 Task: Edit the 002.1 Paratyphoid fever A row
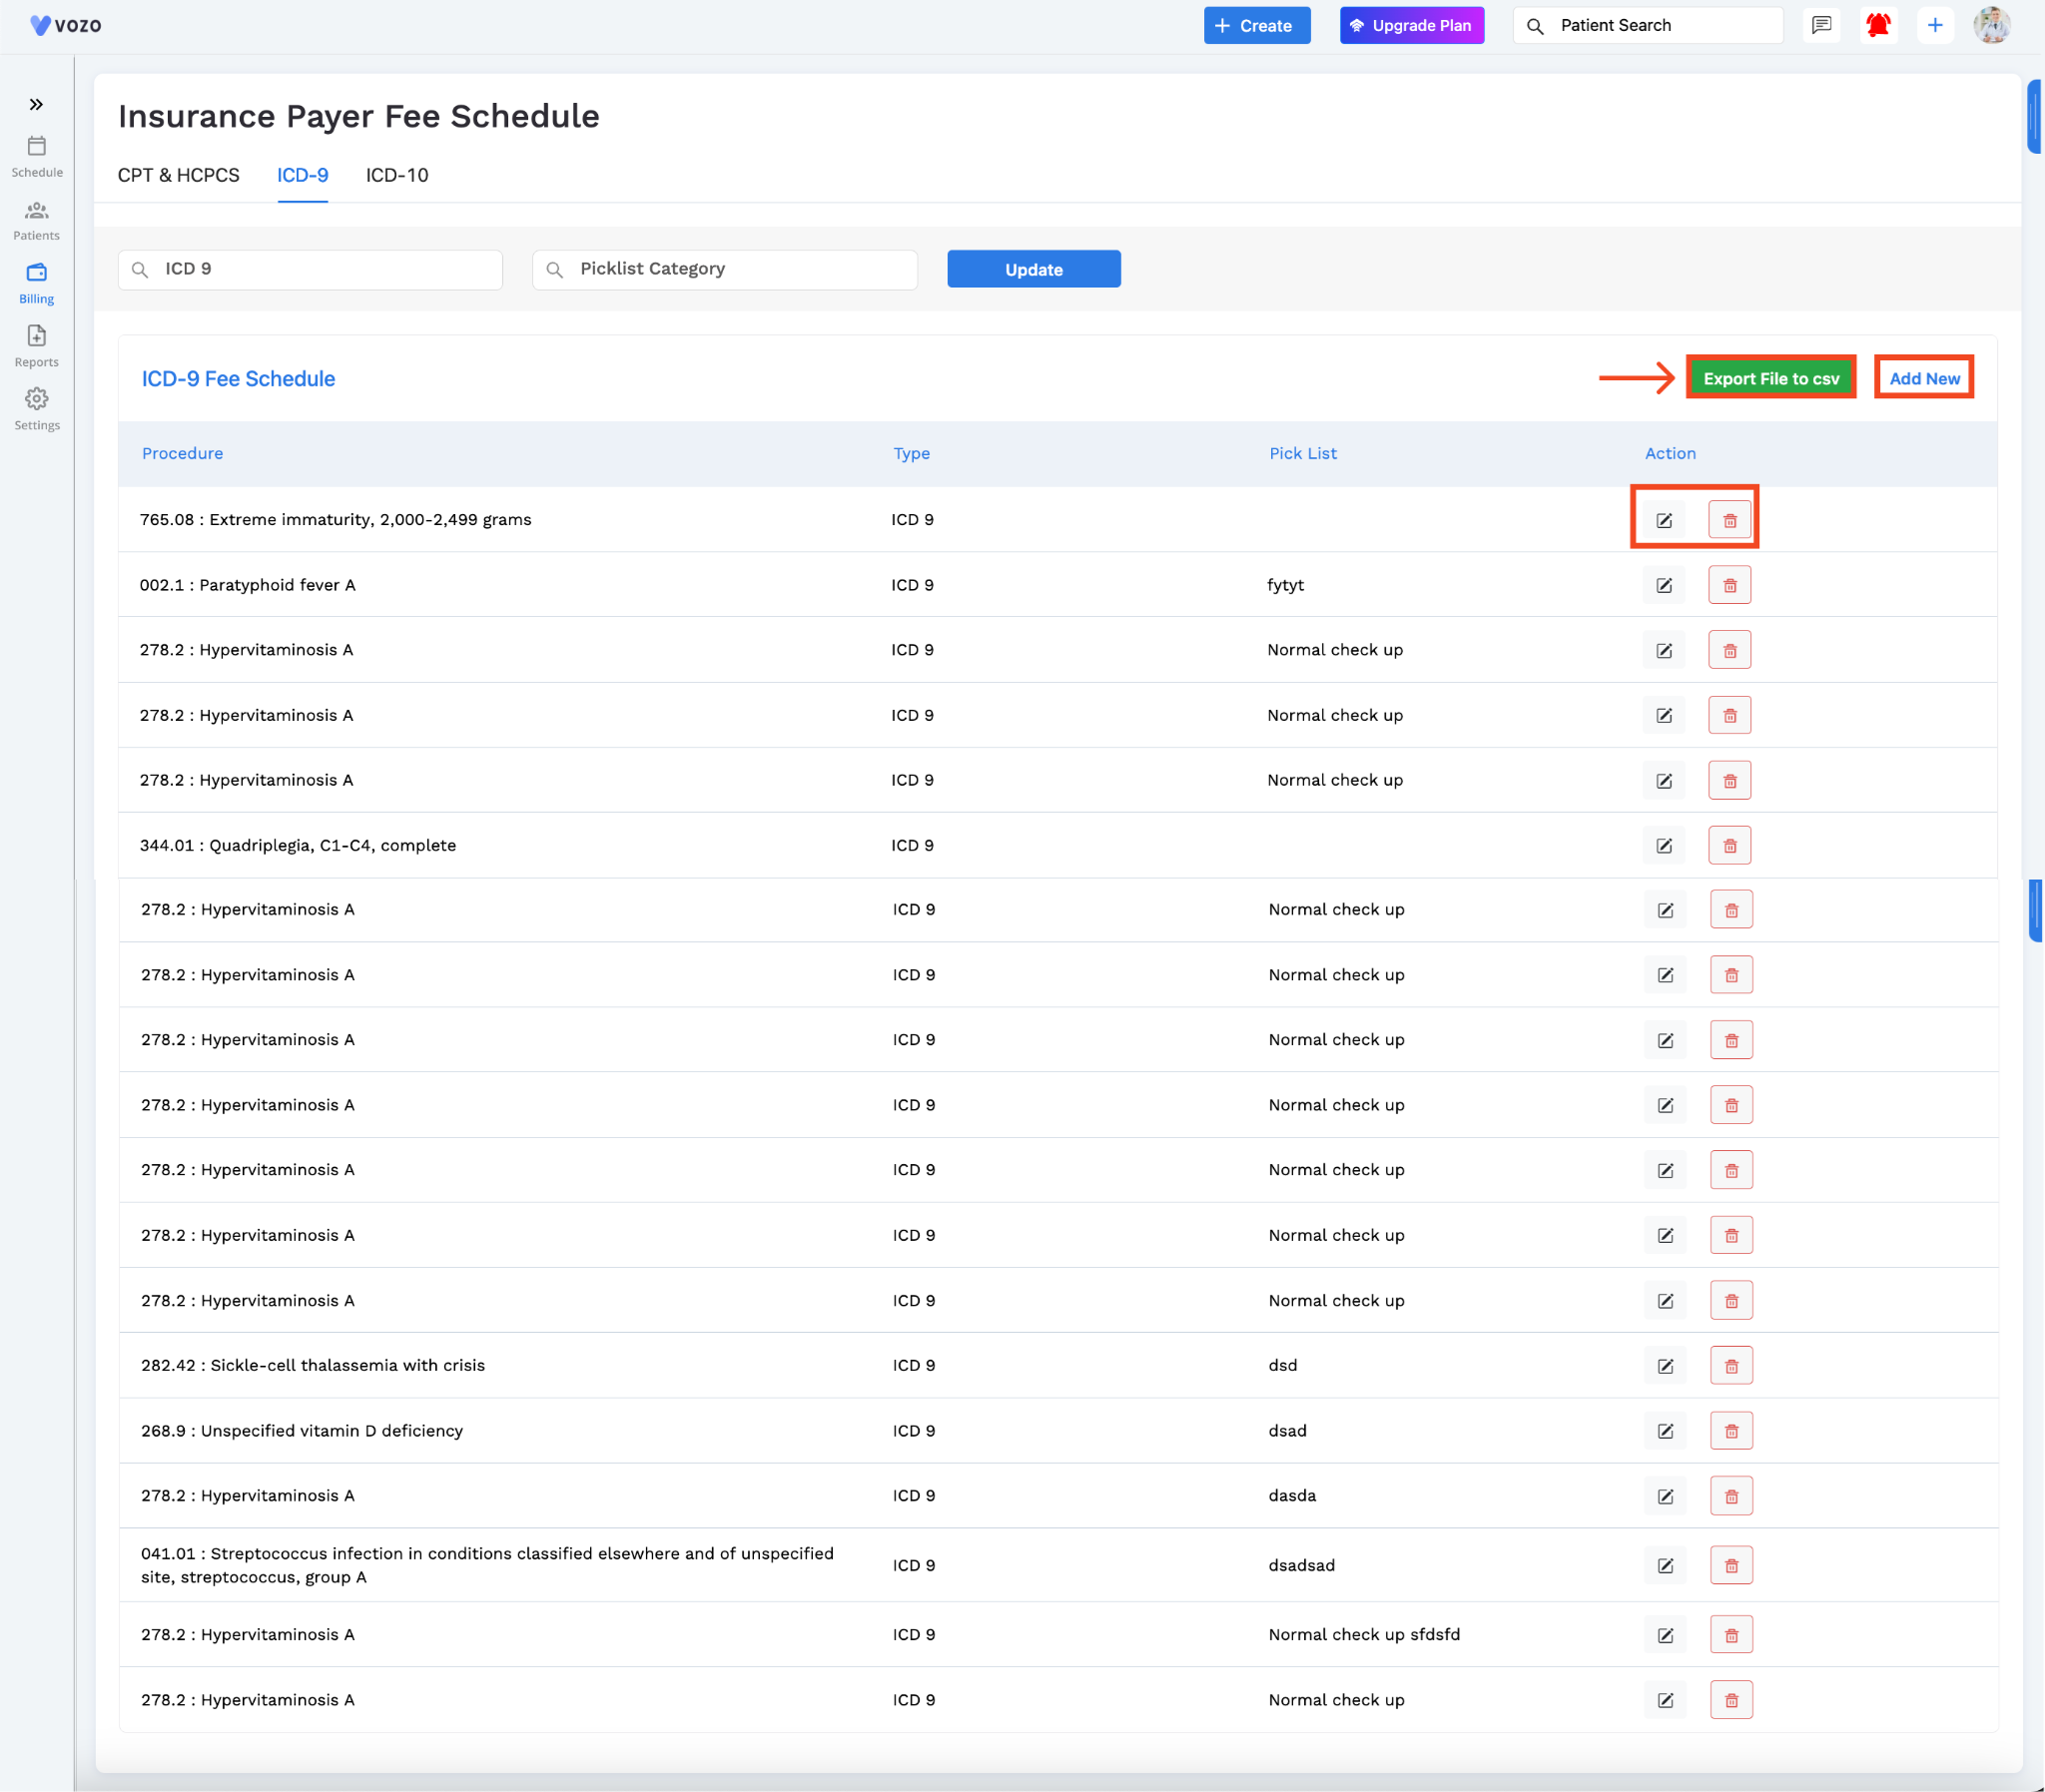click(x=1664, y=585)
